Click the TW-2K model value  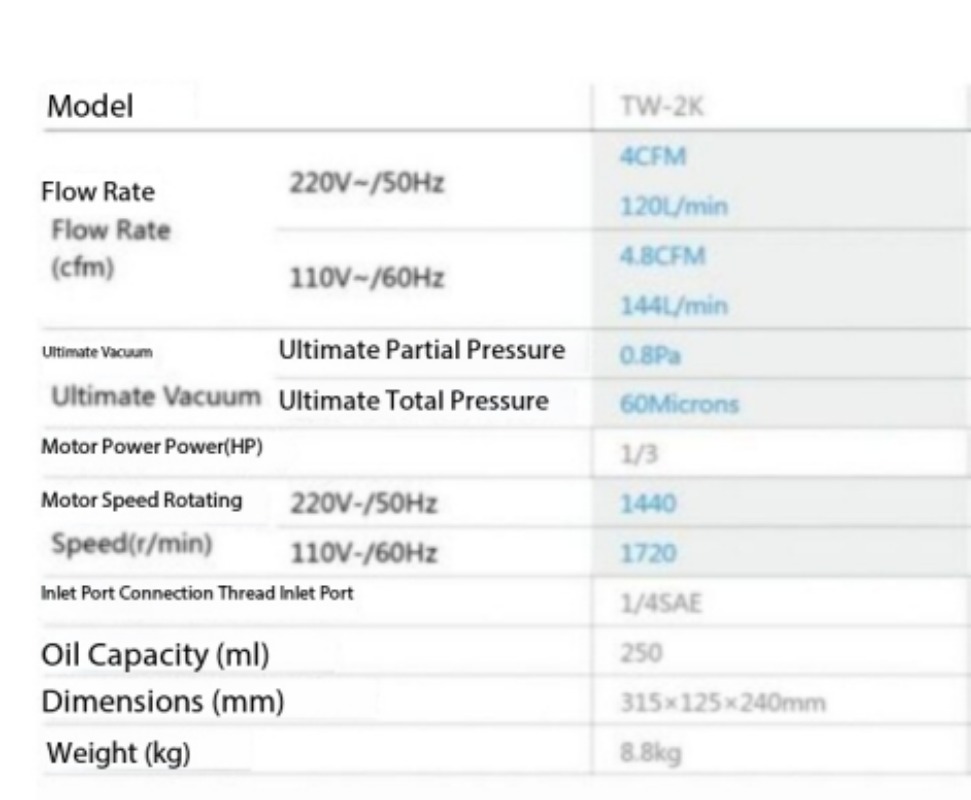click(662, 107)
